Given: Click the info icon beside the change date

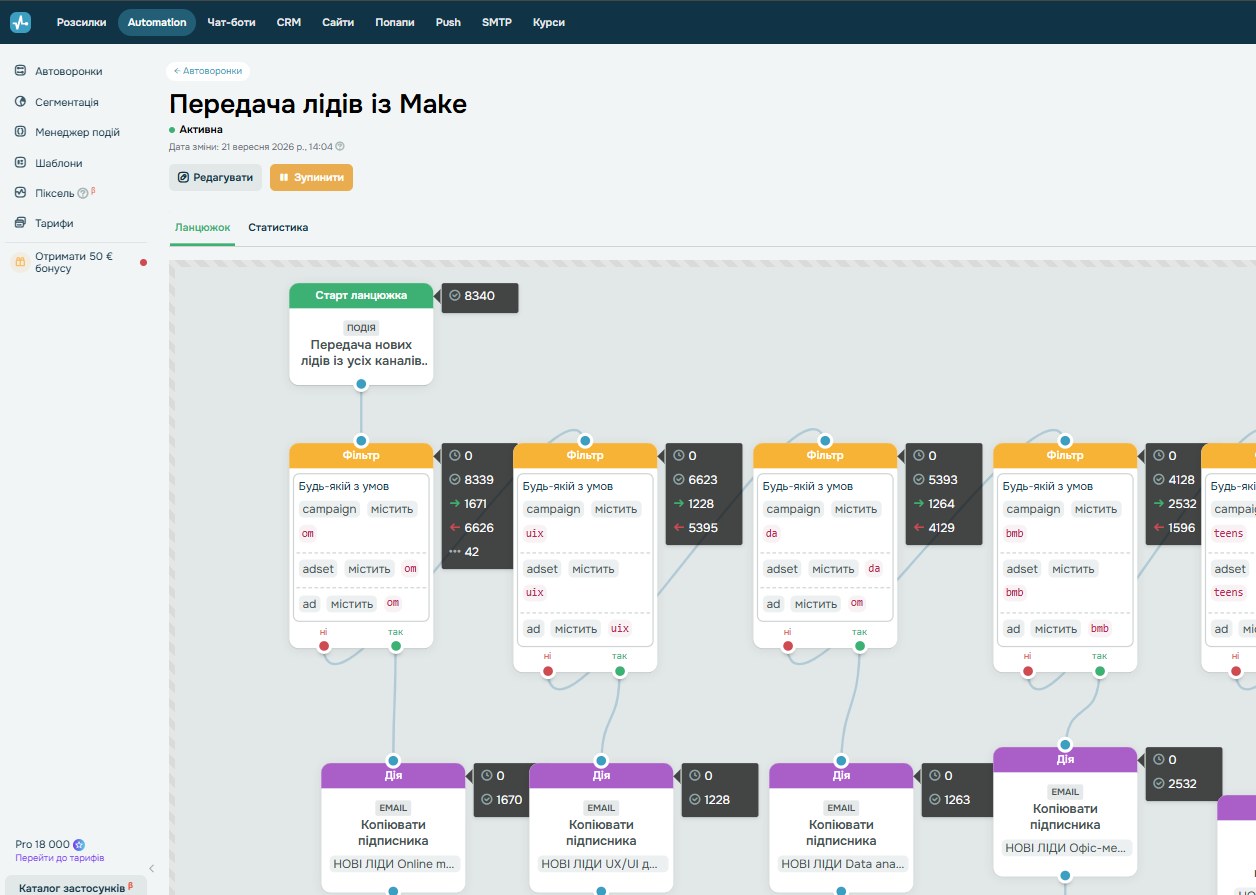Looking at the screenshot, I should click(340, 146).
